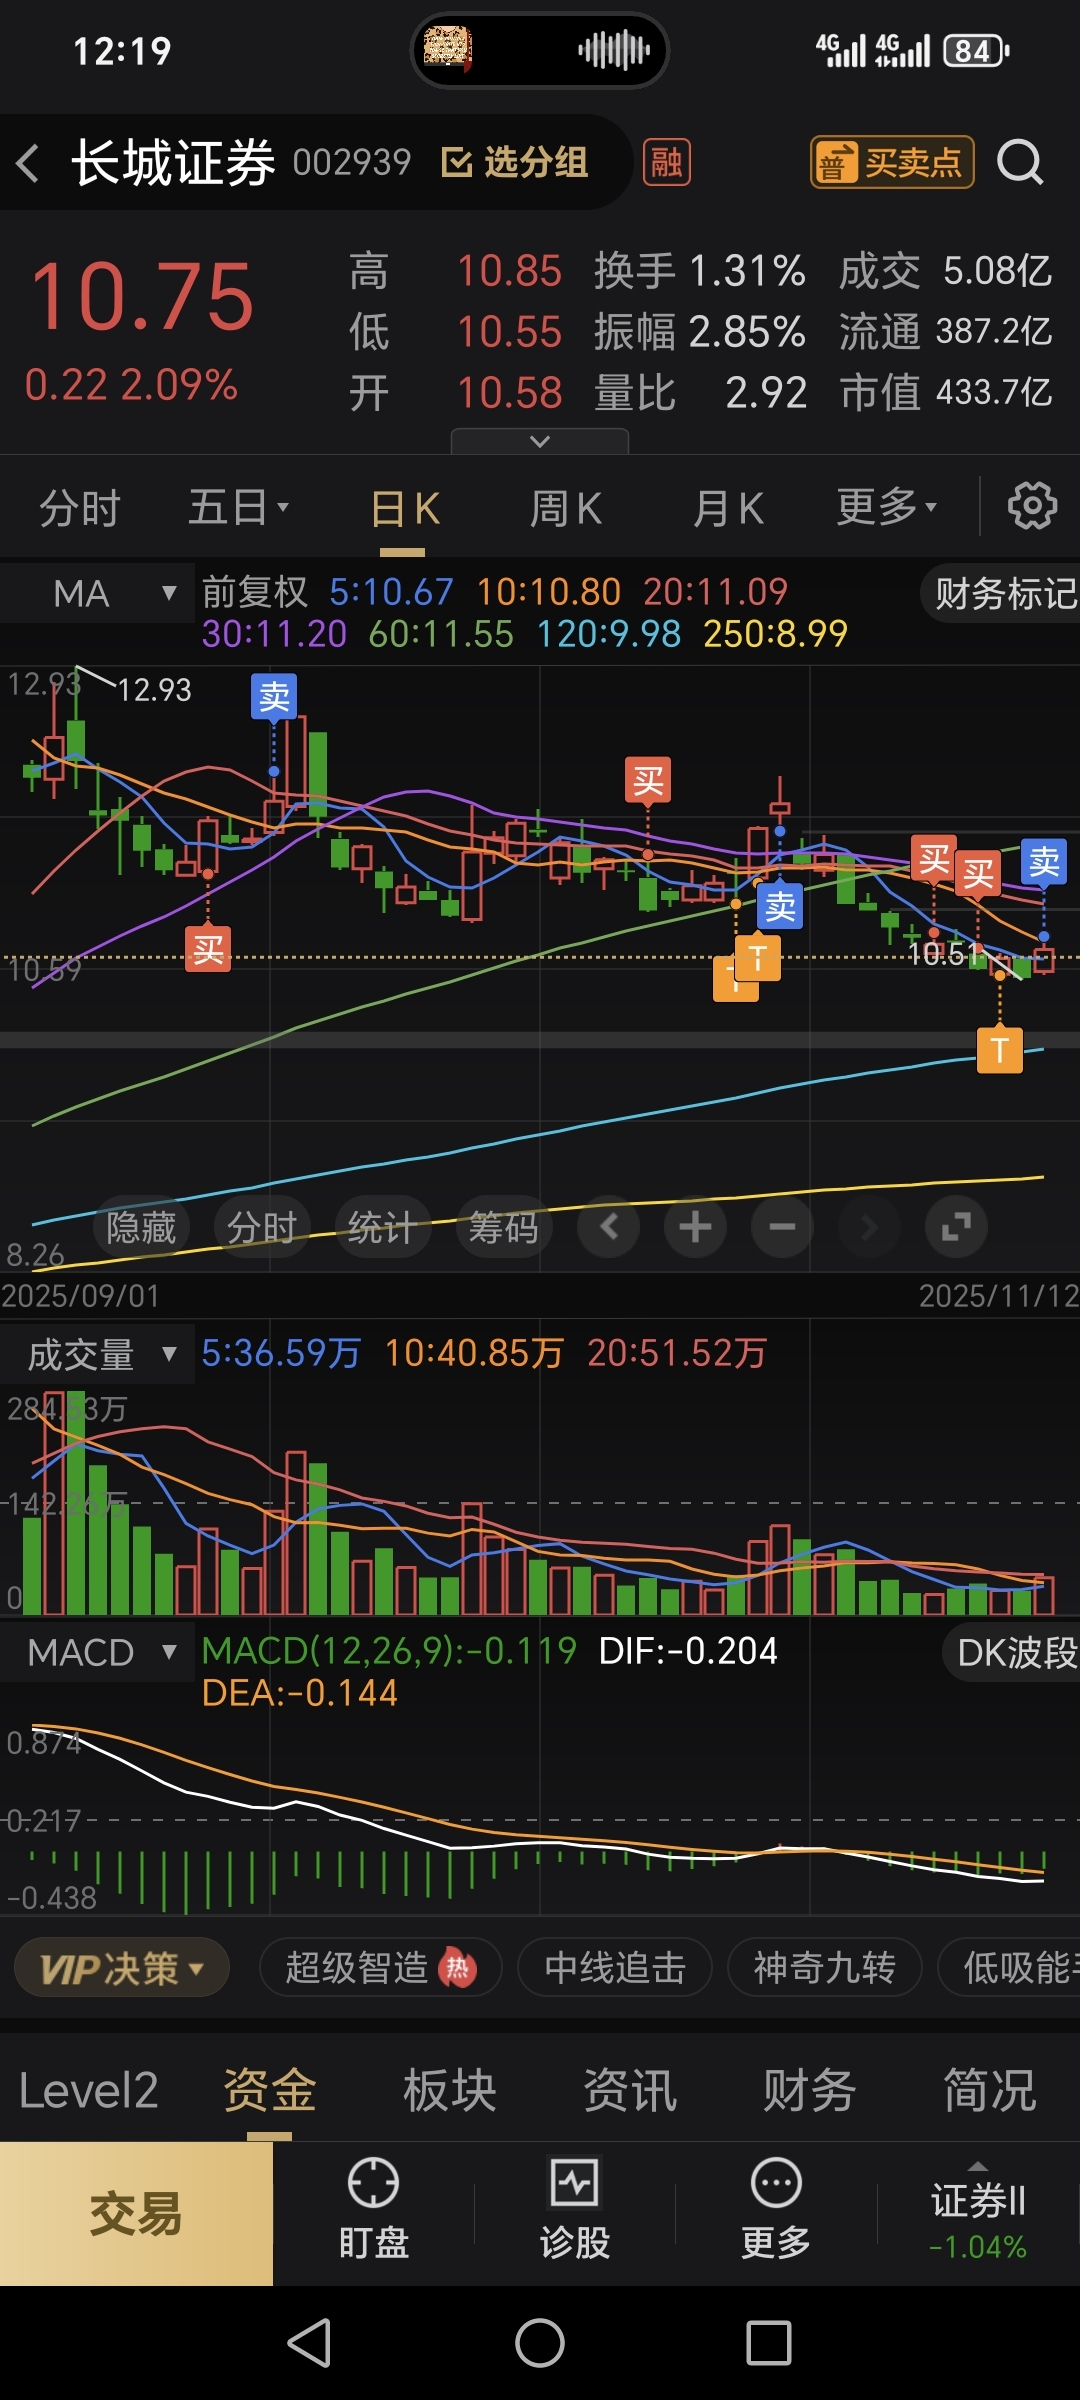Select the 日K tab
This screenshot has height=2400, width=1080.
tap(404, 509)
